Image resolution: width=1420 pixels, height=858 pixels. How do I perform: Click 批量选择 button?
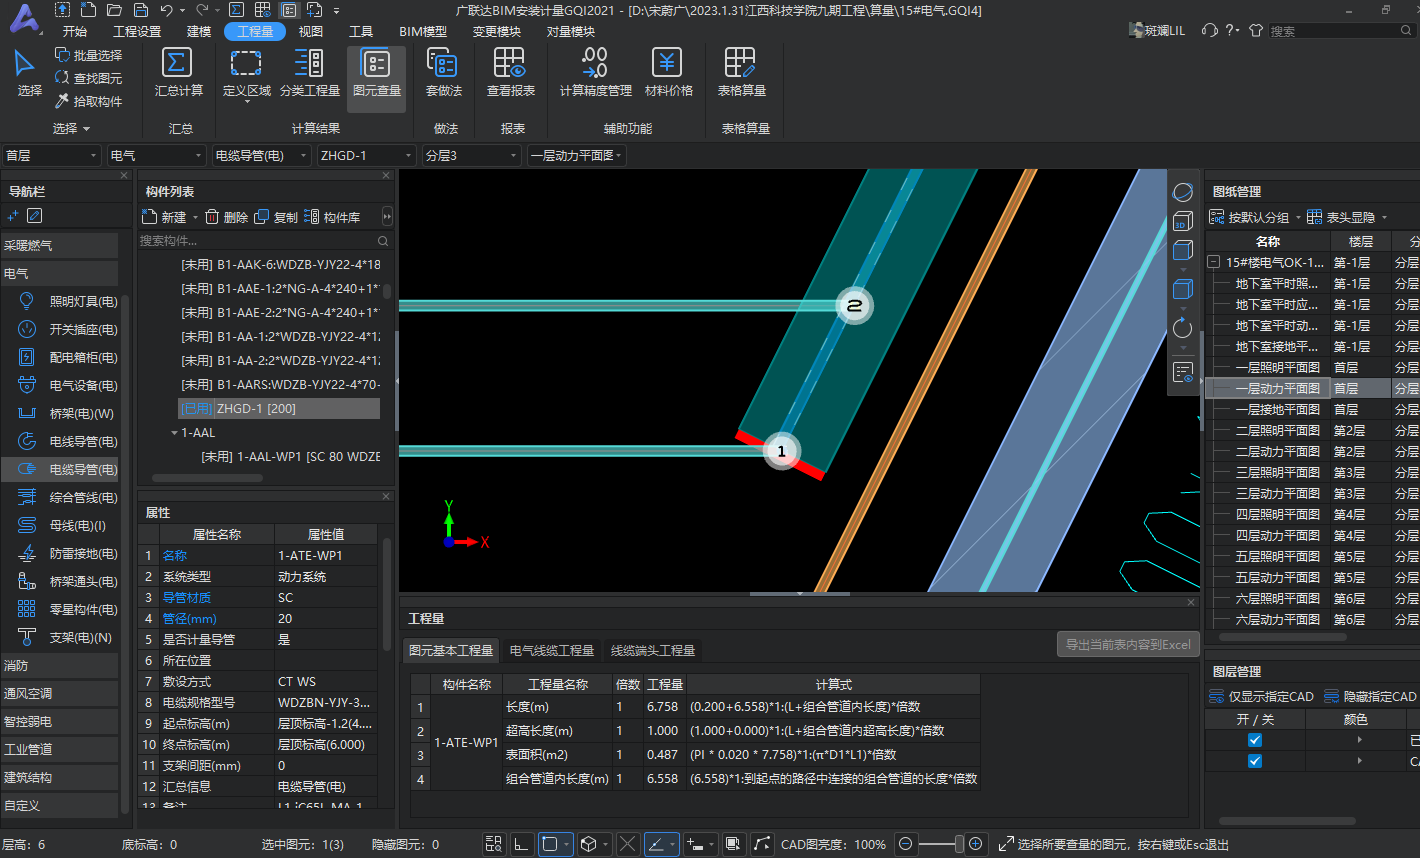[x=88, y=55]
